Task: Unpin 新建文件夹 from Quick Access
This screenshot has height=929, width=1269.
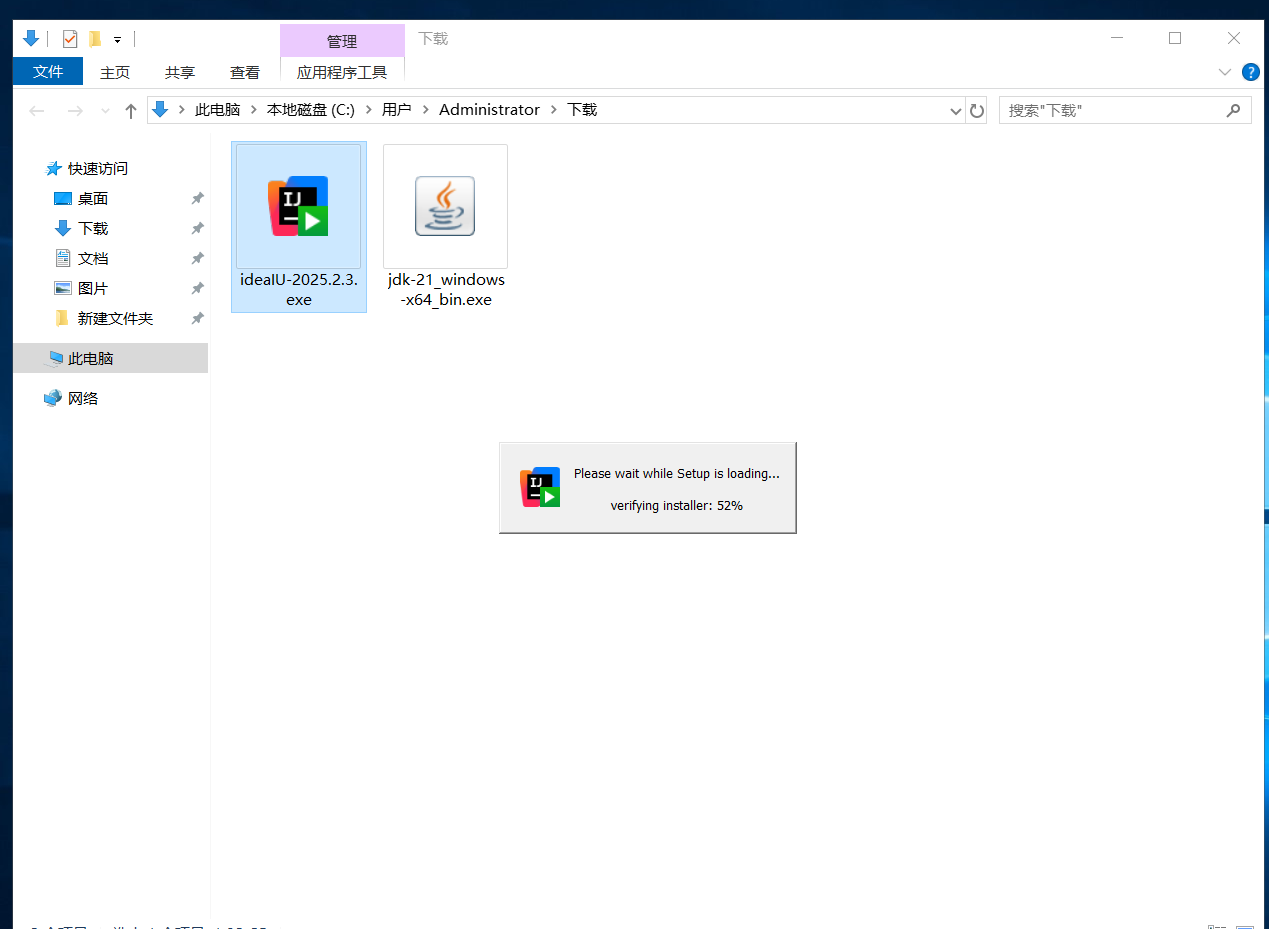Action: click(x=197, y=318)
